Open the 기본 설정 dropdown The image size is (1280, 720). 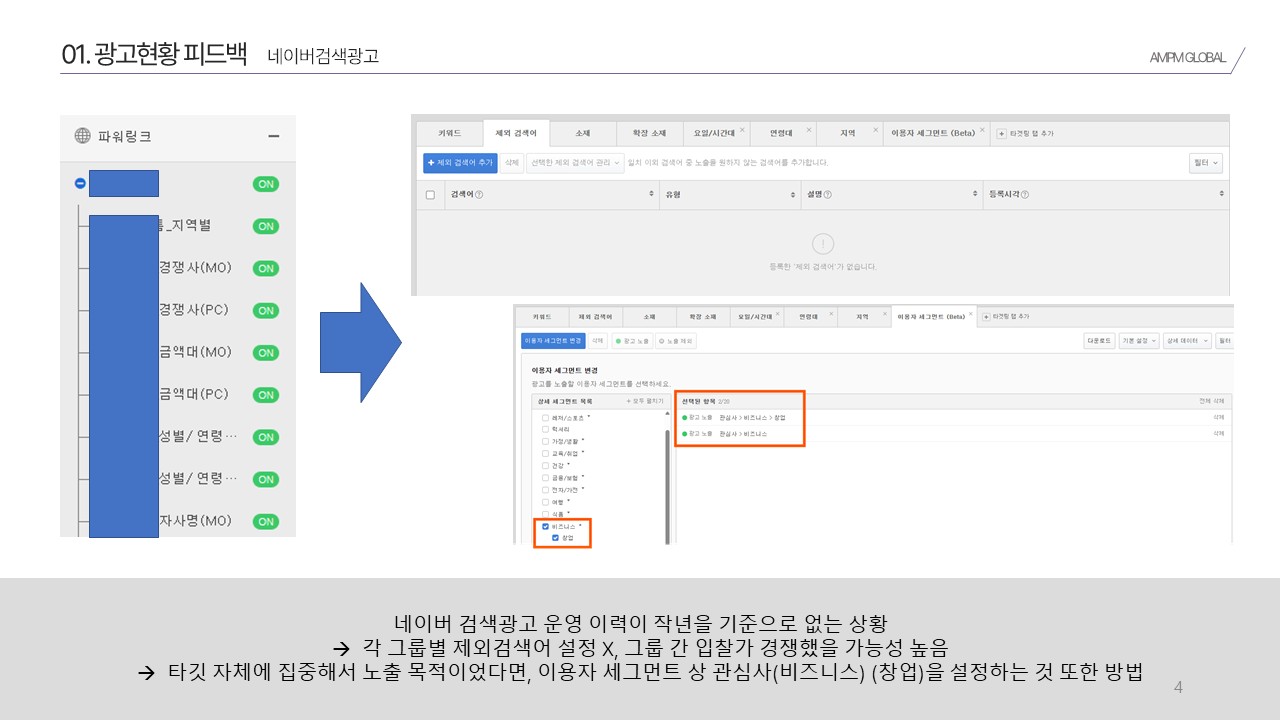[1138, 341]
